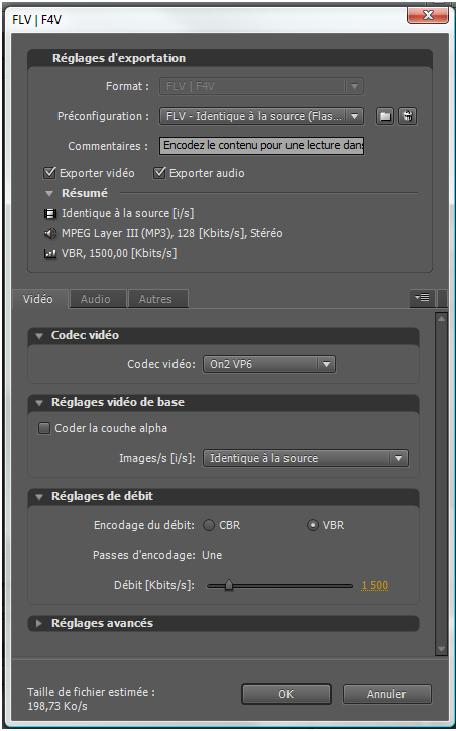Screen dimensions: 456x731
Task: Close the FLV | F4V dialog window
Action: (428, 15)
